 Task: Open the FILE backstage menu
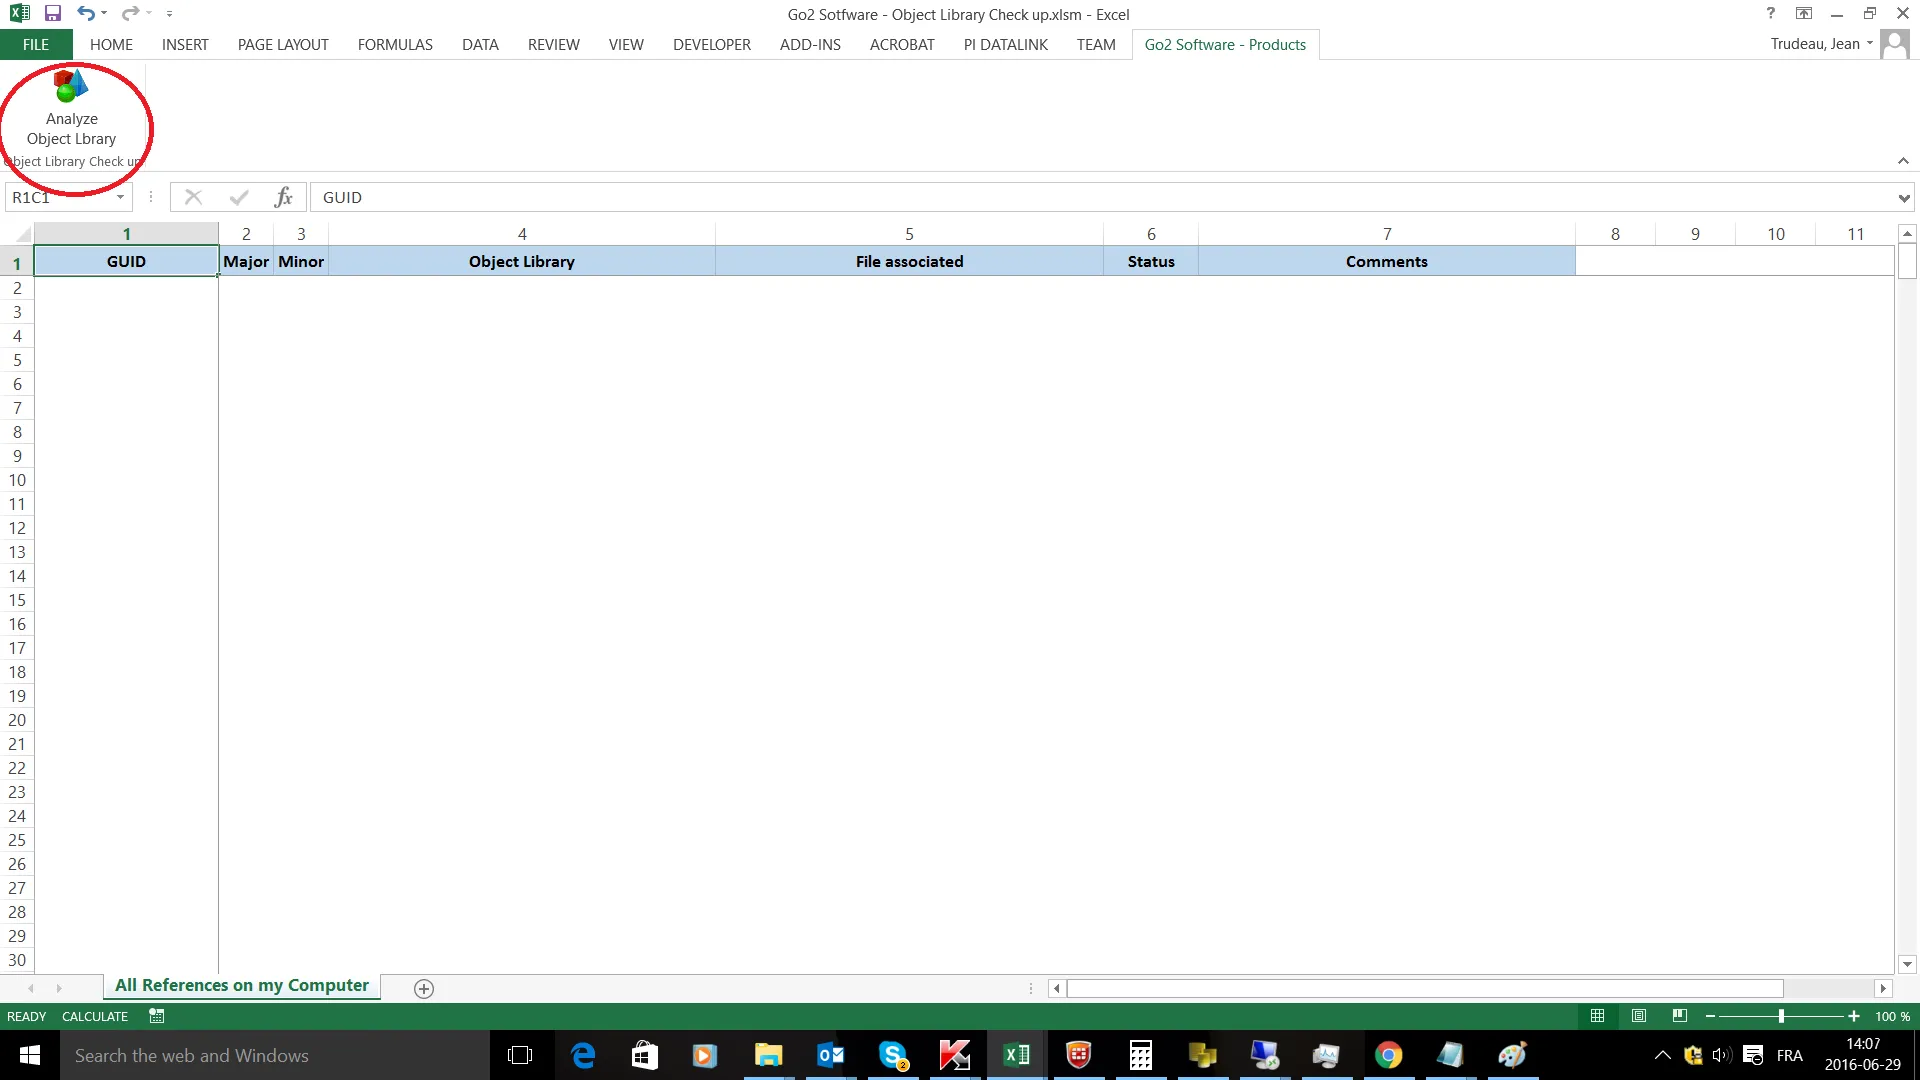click(36, 45)
